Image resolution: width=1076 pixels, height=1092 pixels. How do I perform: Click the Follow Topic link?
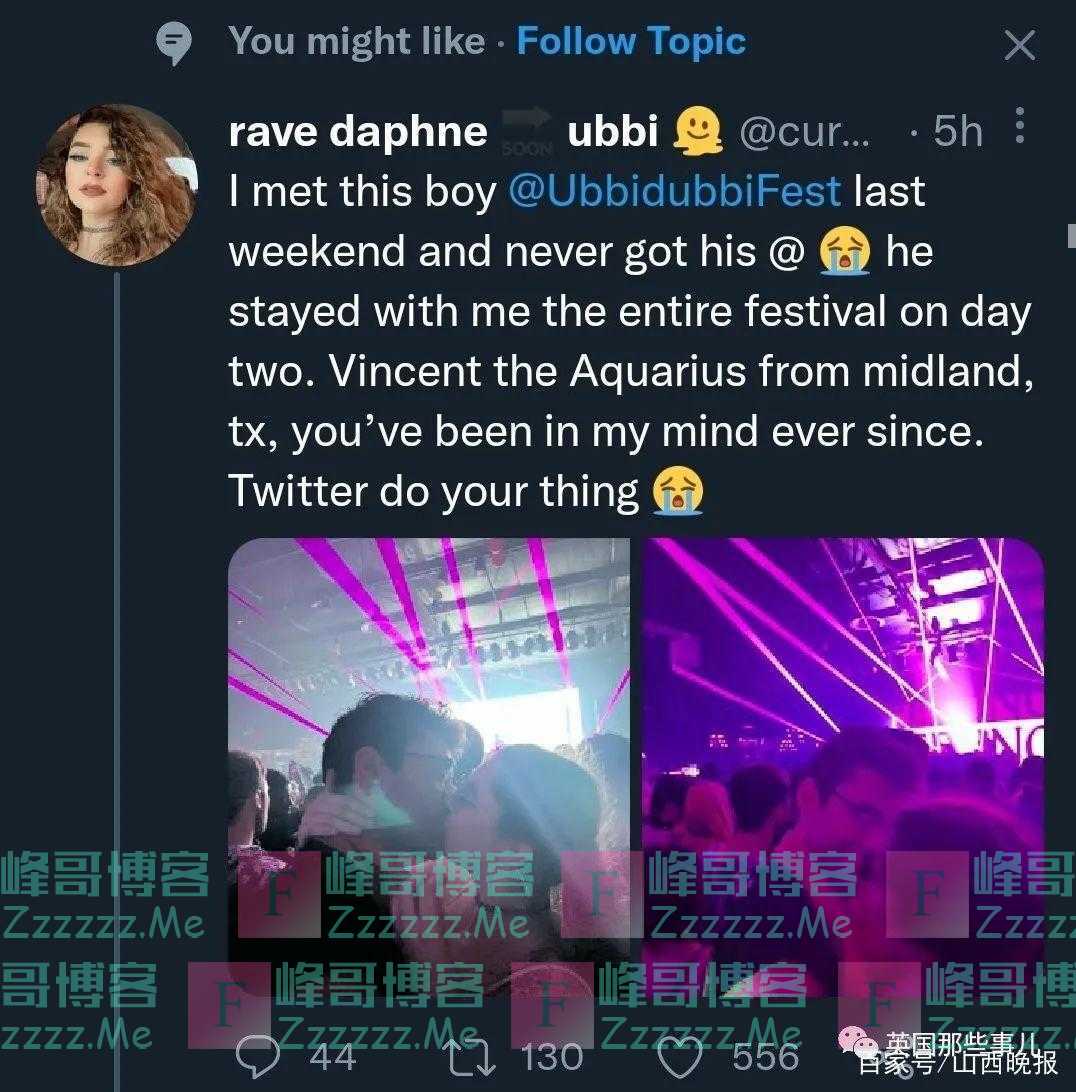(631, 41)
